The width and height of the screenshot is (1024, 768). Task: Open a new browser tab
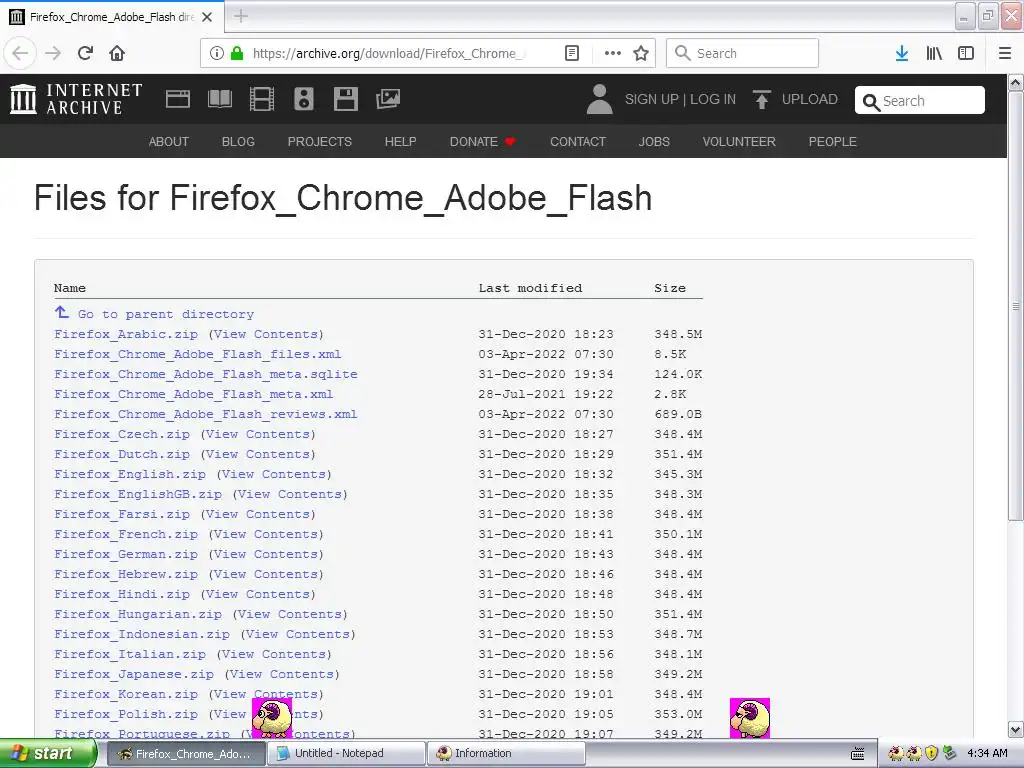point(241,16)
